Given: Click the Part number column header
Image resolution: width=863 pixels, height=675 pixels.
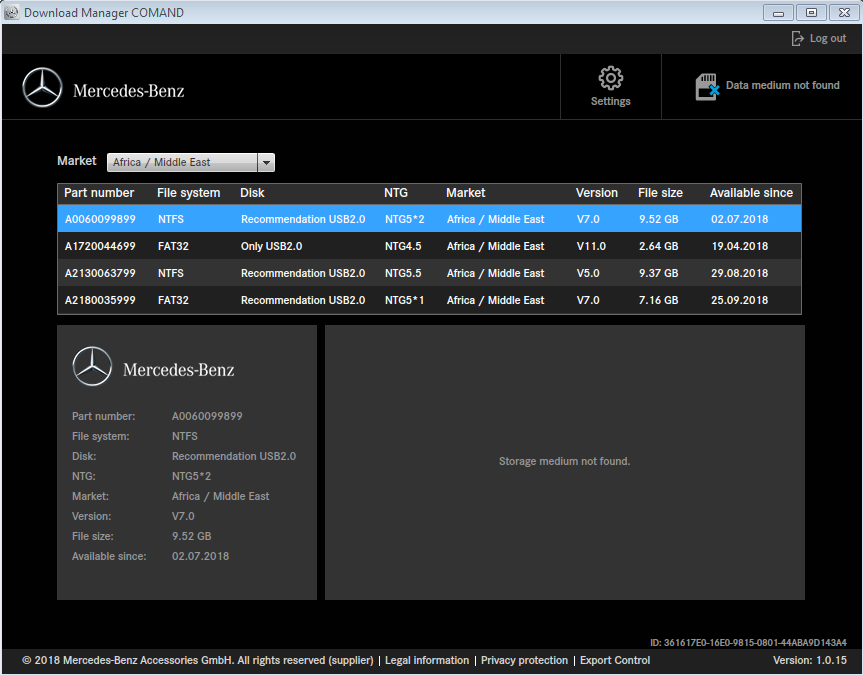Looking at the screenshot, I should pyautogui.click(x=100, y=193).
